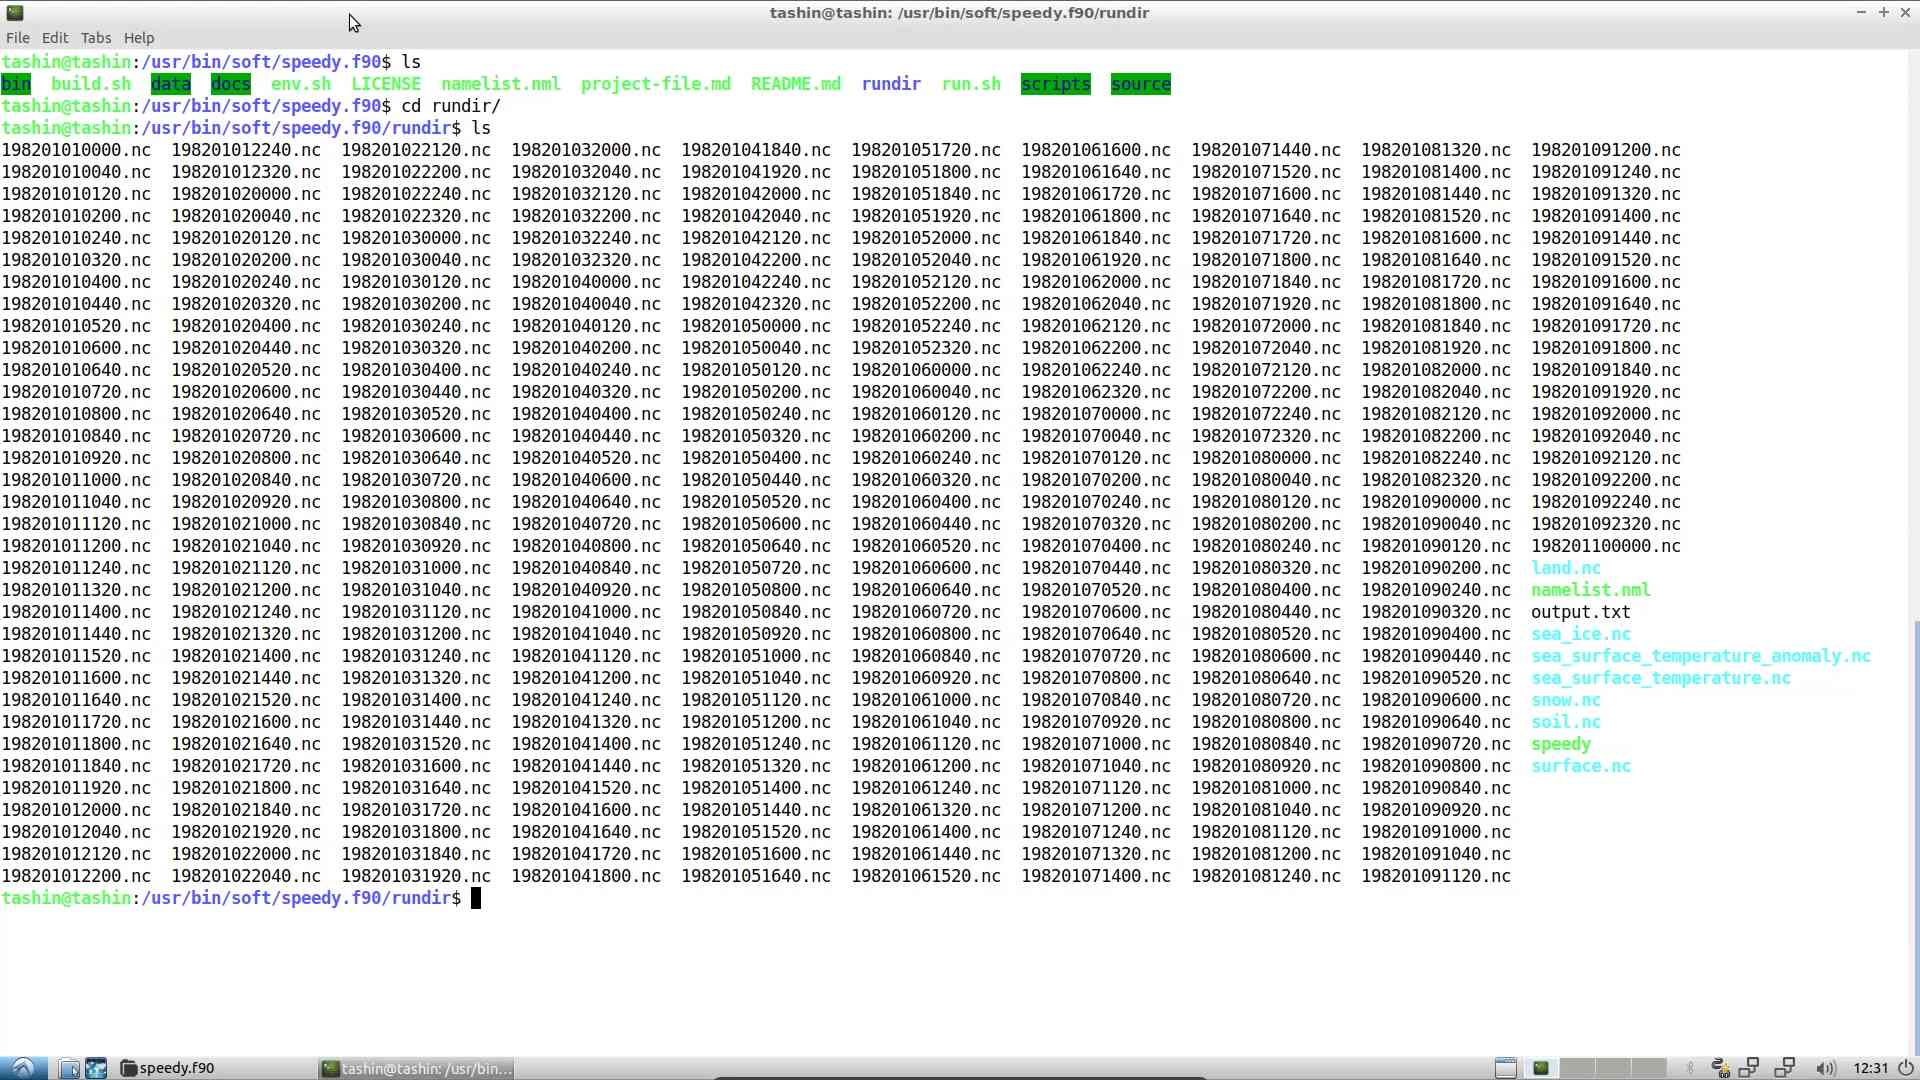Screen dimensions: 1920x1080
Task: Click README.md file name
Action: pyautogui.click(x=796, y=84)
